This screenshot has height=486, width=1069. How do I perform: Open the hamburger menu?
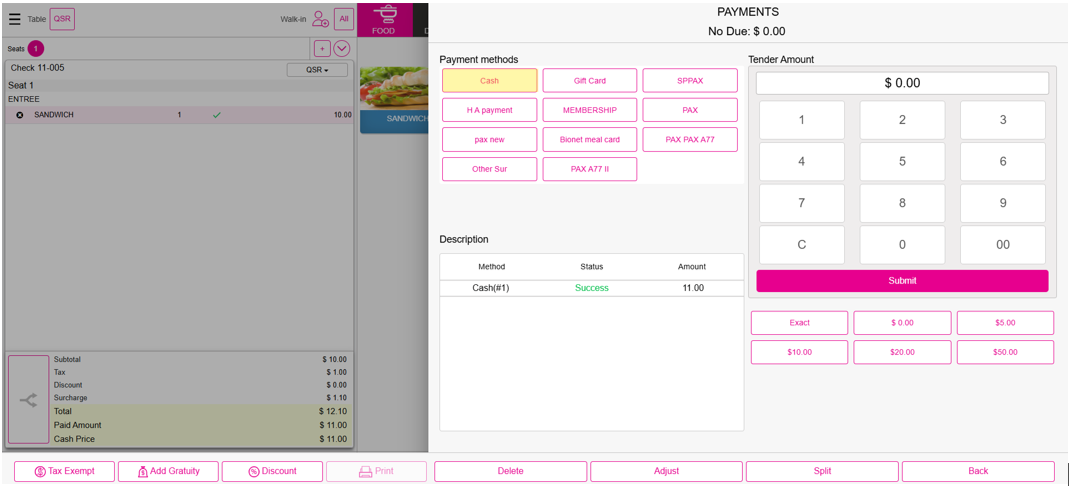pyautogui.click(x=14, y=18)
